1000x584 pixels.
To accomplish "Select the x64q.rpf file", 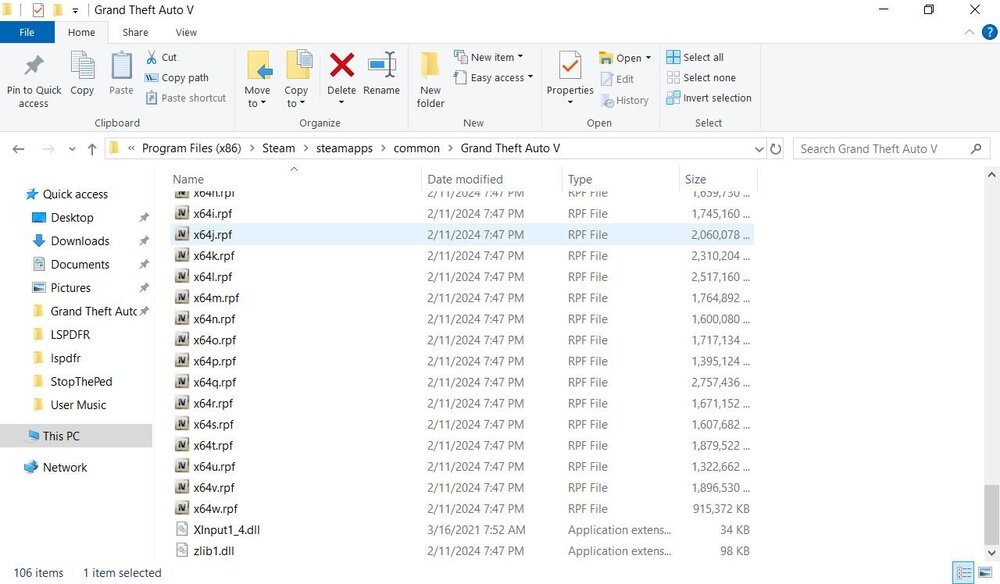I will [462, 382].
